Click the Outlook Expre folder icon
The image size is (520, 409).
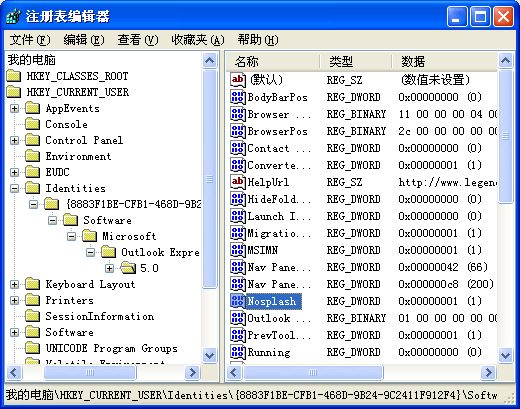pyautogui.click(x=109, y=252)
